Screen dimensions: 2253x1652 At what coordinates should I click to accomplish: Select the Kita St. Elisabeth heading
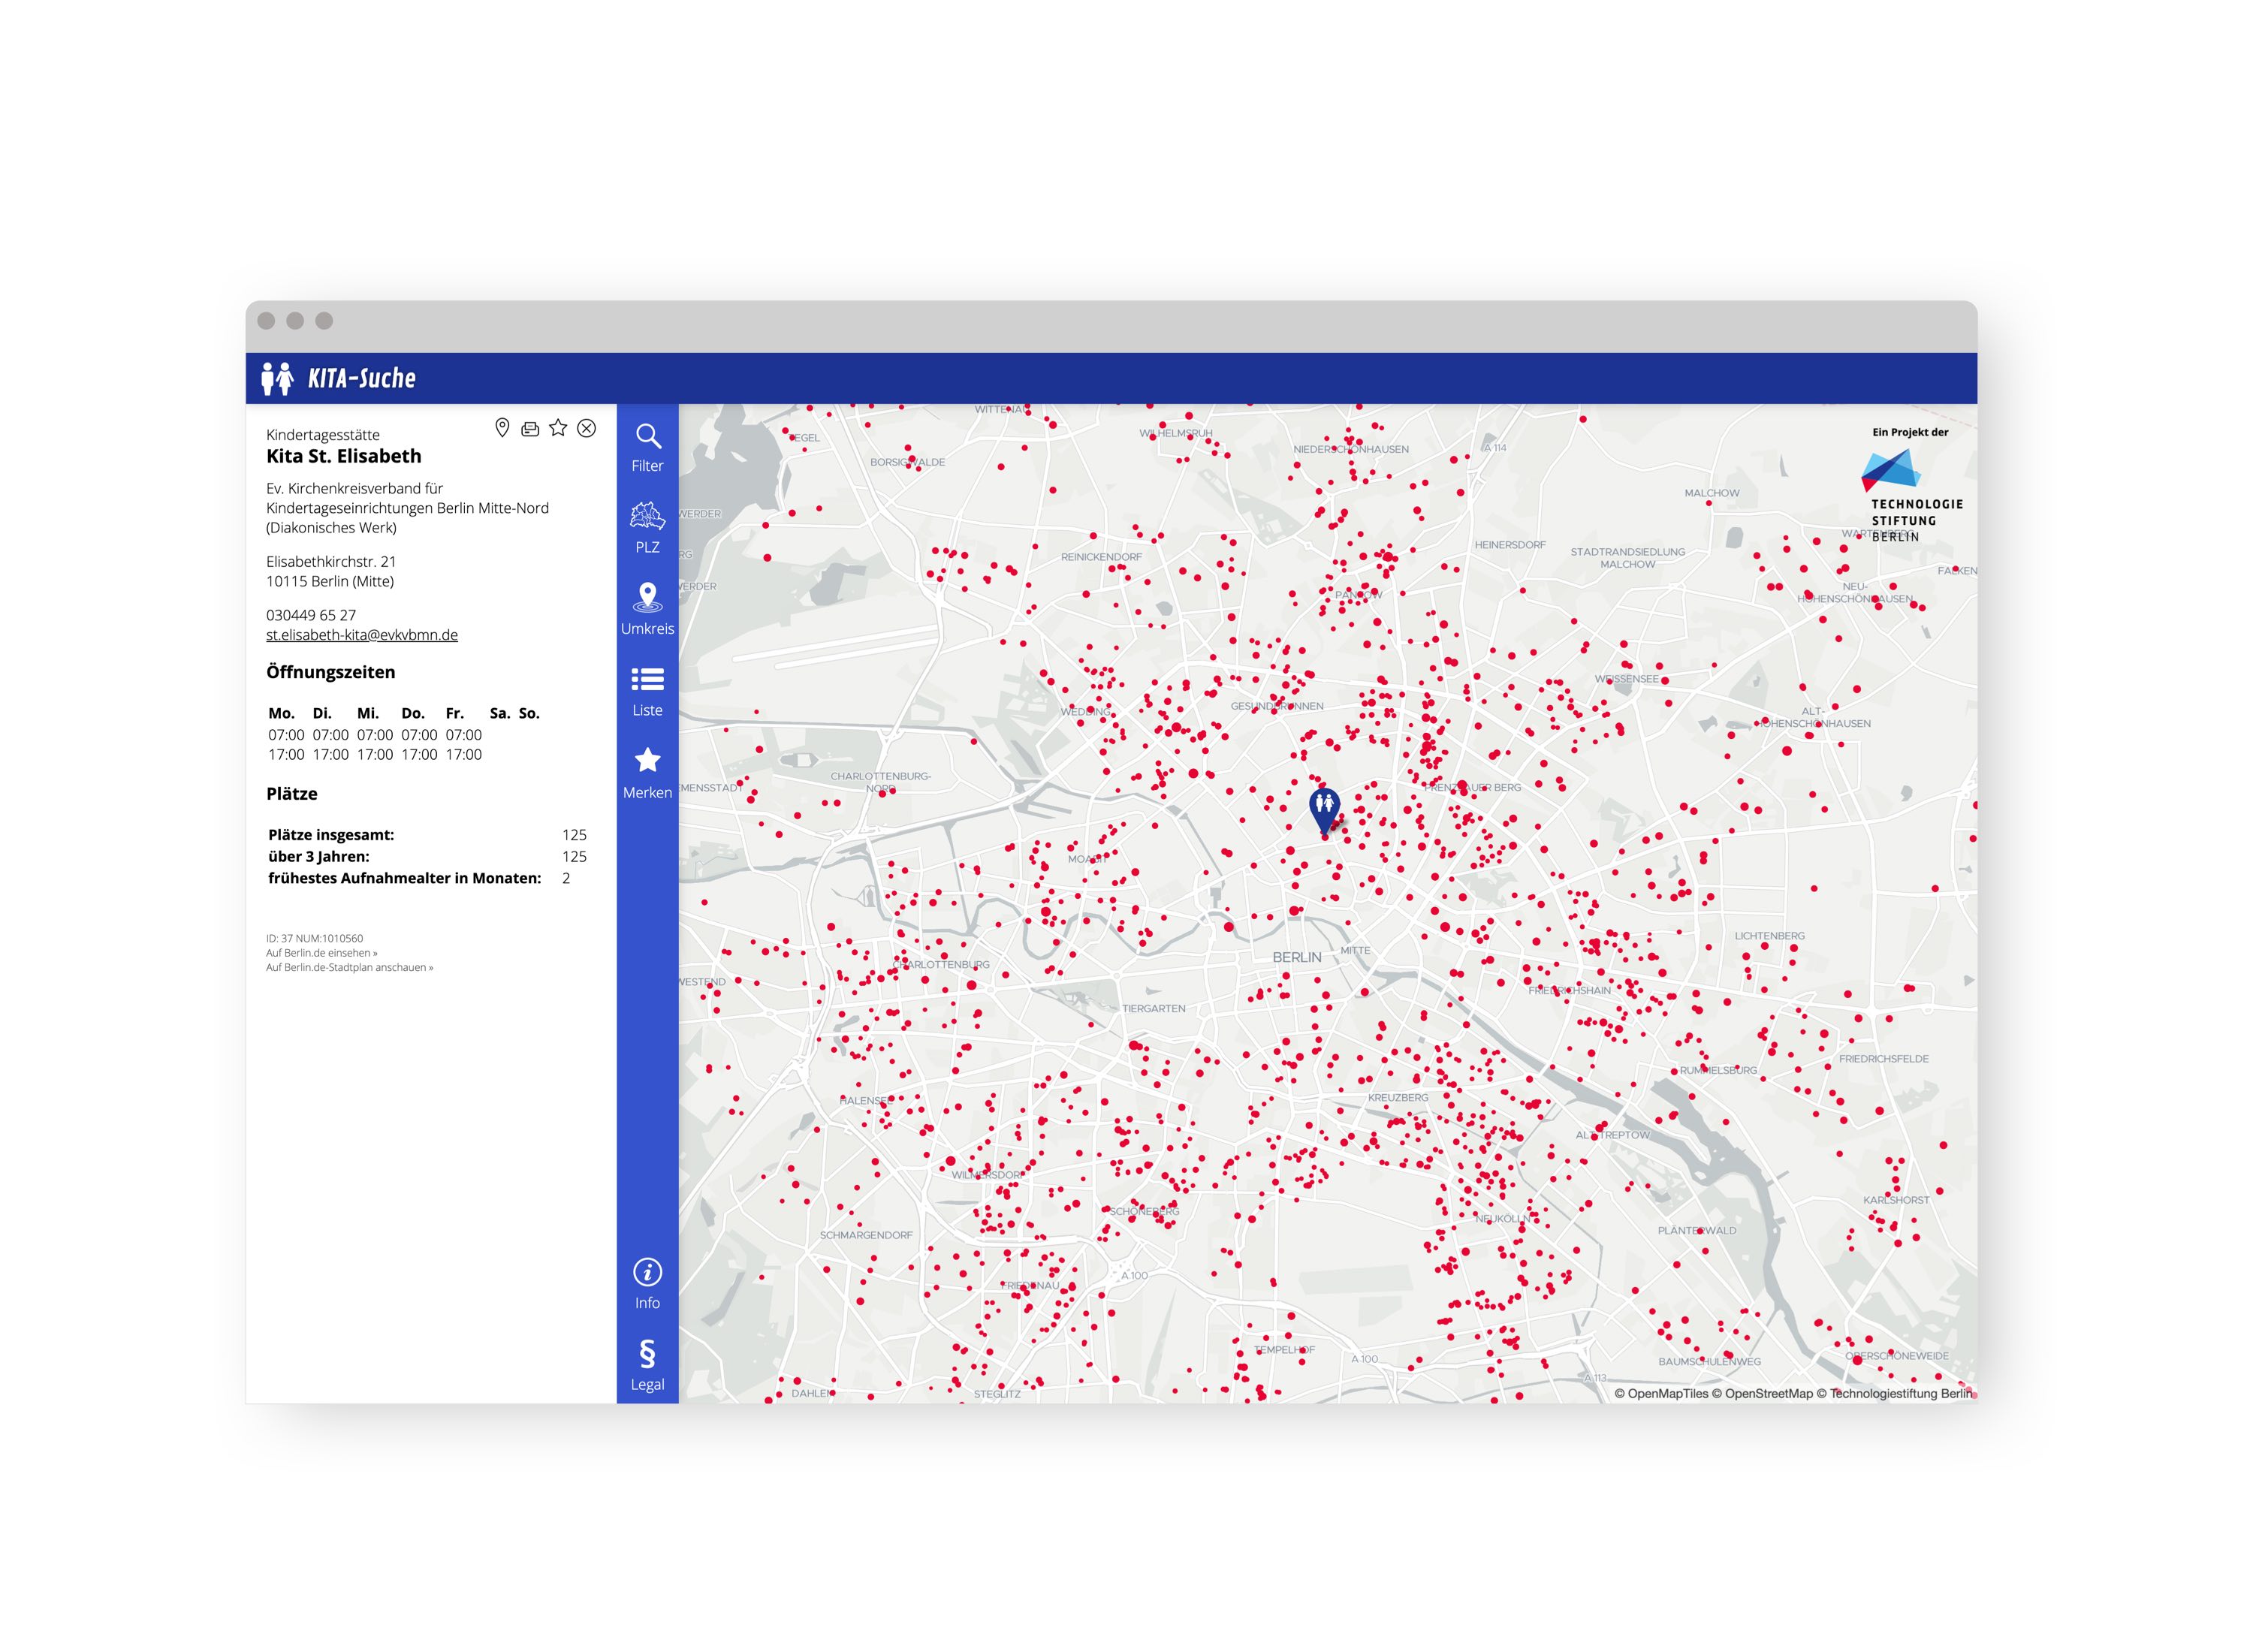click(344, 456)
